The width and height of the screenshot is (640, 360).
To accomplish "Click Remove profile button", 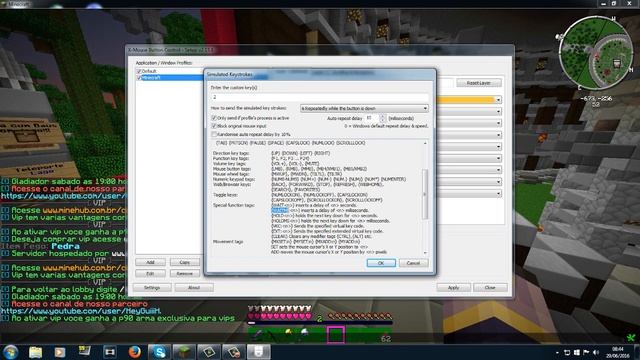I will [x=185, y=273].
